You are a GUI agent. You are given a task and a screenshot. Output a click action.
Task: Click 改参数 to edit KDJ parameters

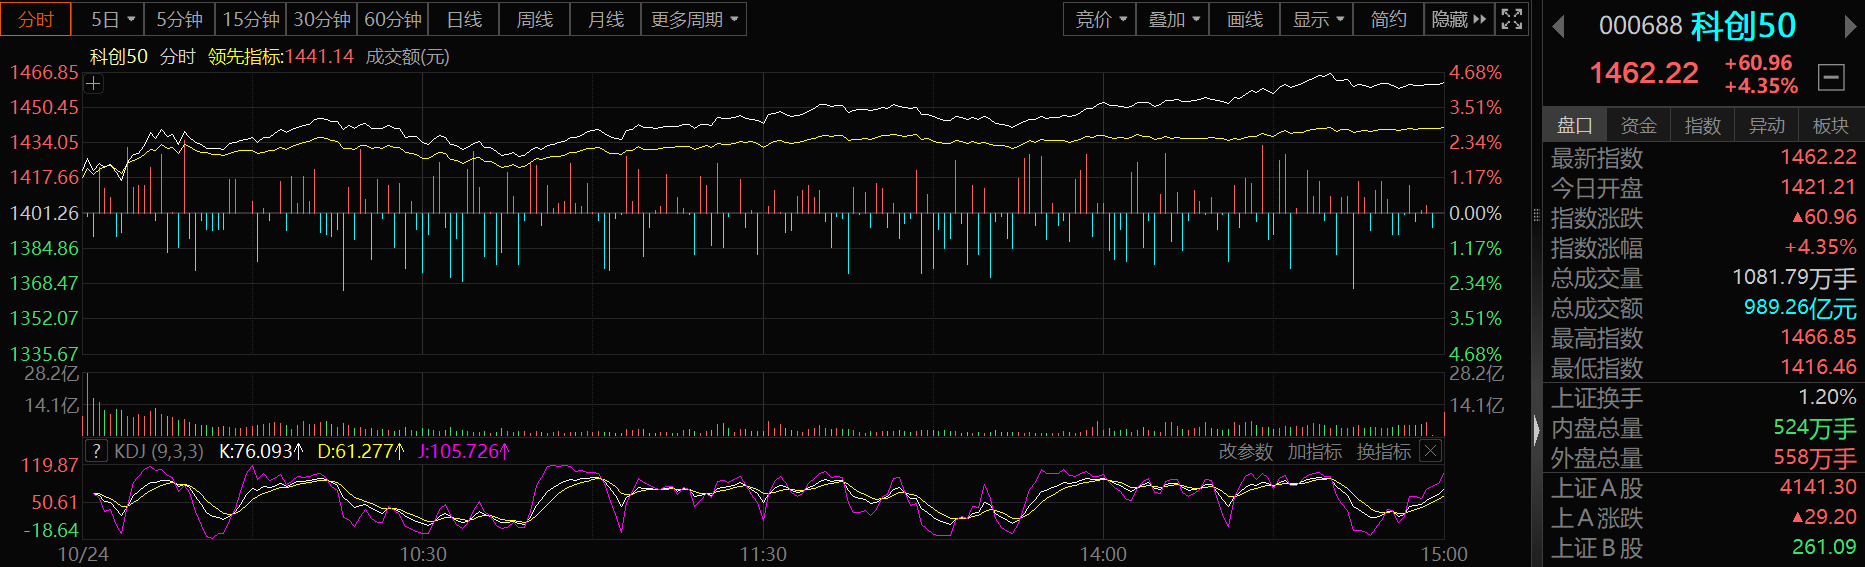pos(1245,452)
